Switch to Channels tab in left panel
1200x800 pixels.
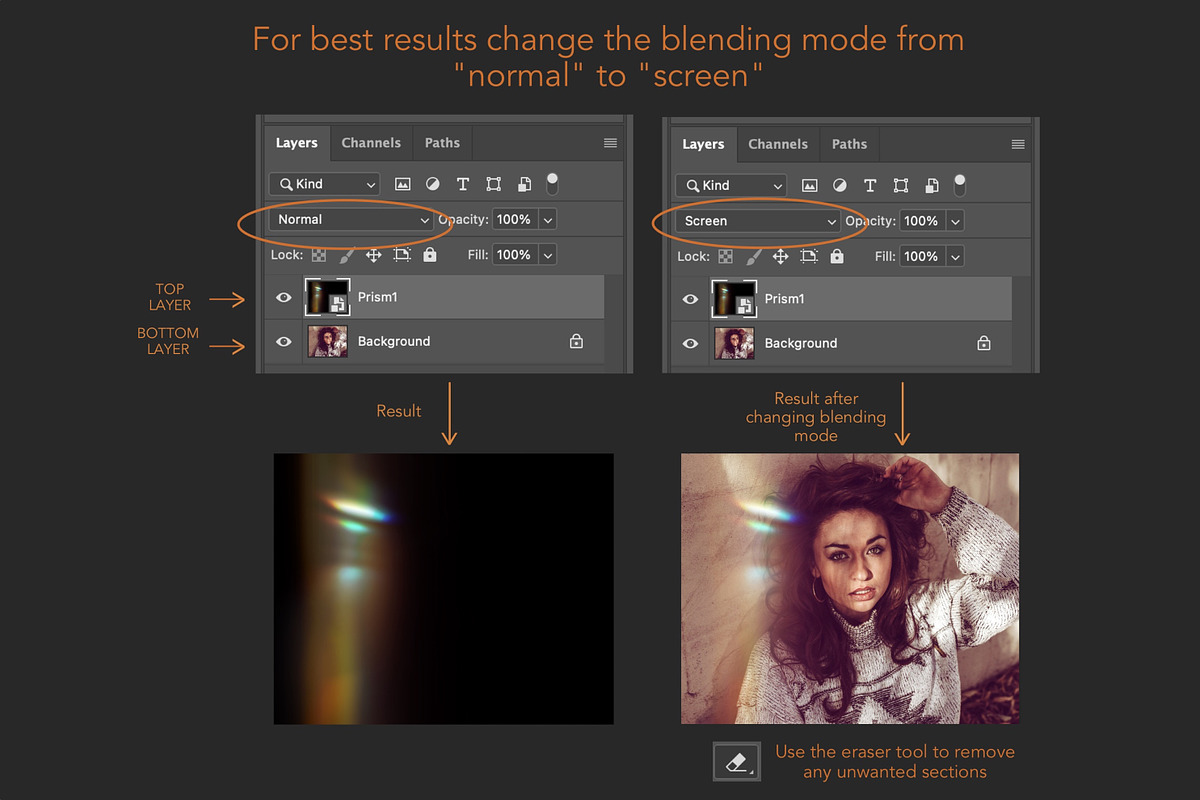pyautogui.click(x=371, y=143)
